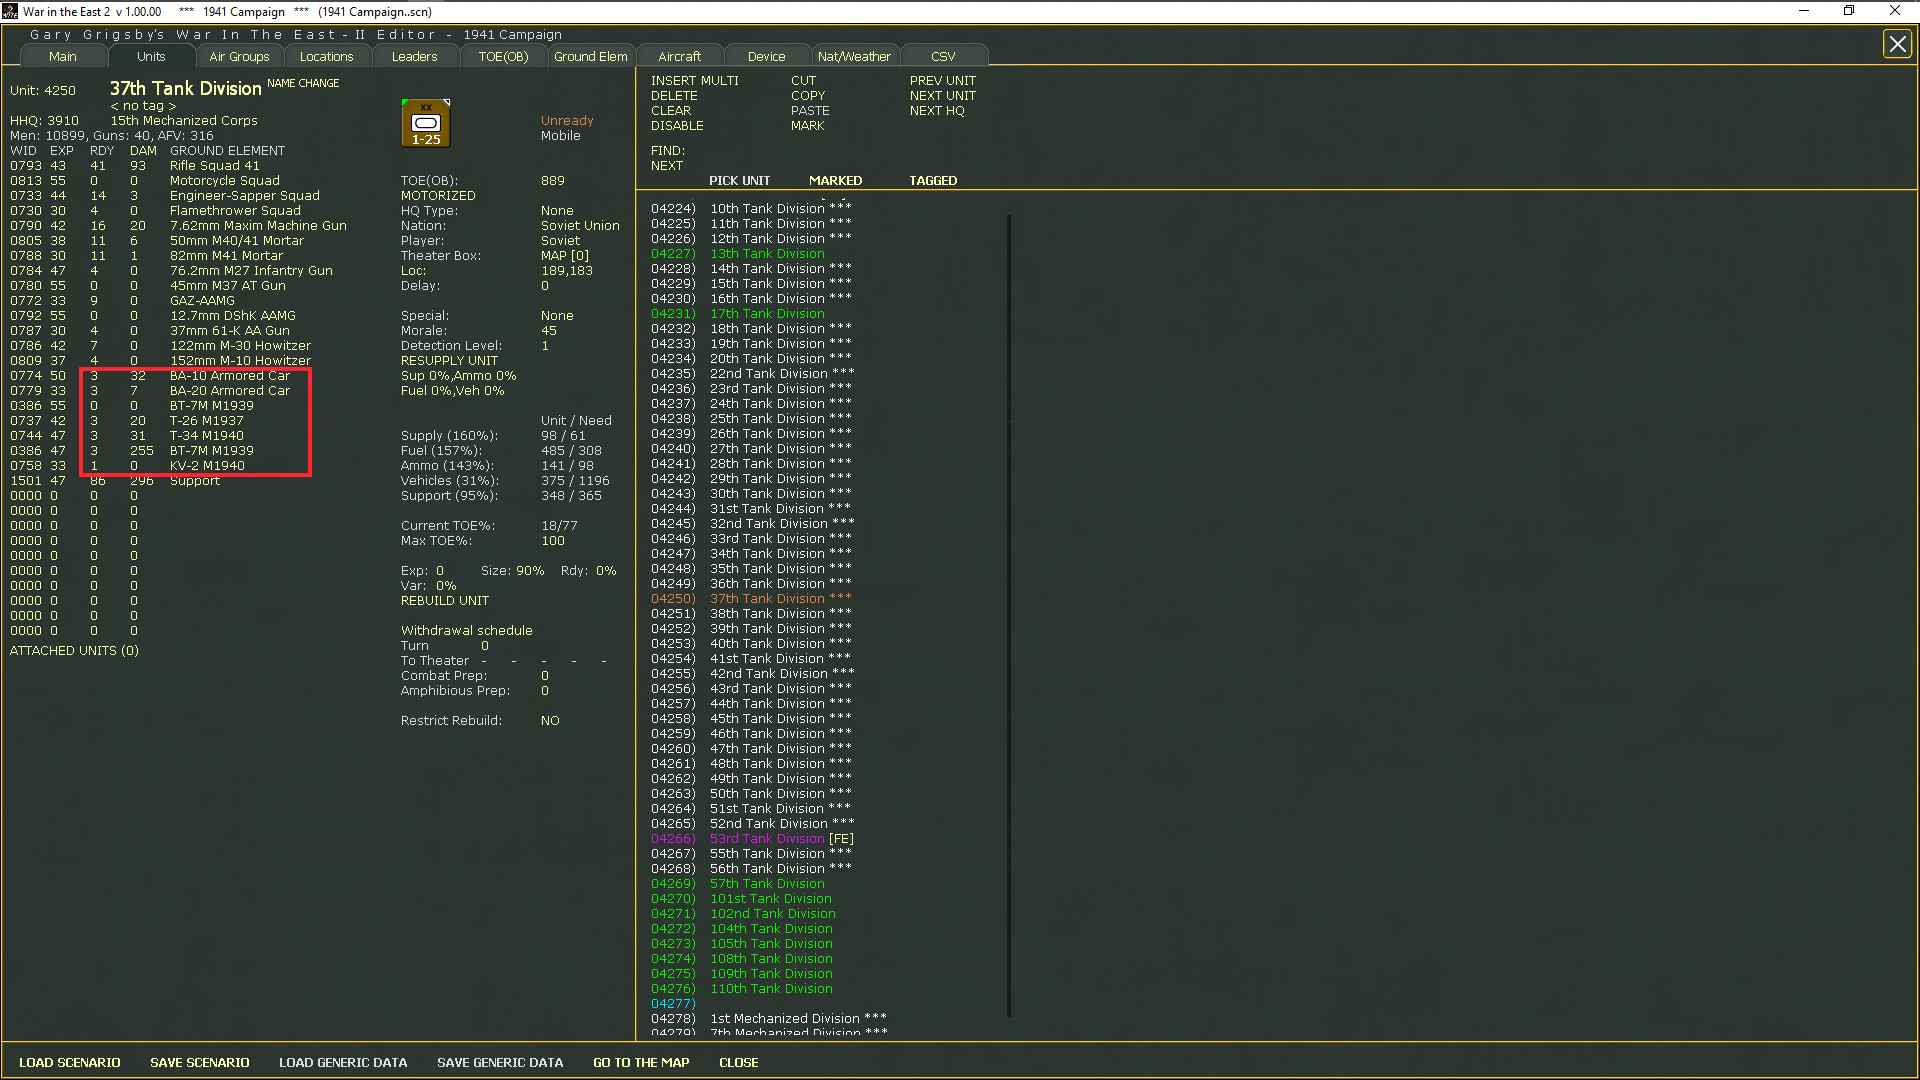Select 1st Mechanized Division entry
Screen dimensions: 1920x1080
(x=768, y=1019)
